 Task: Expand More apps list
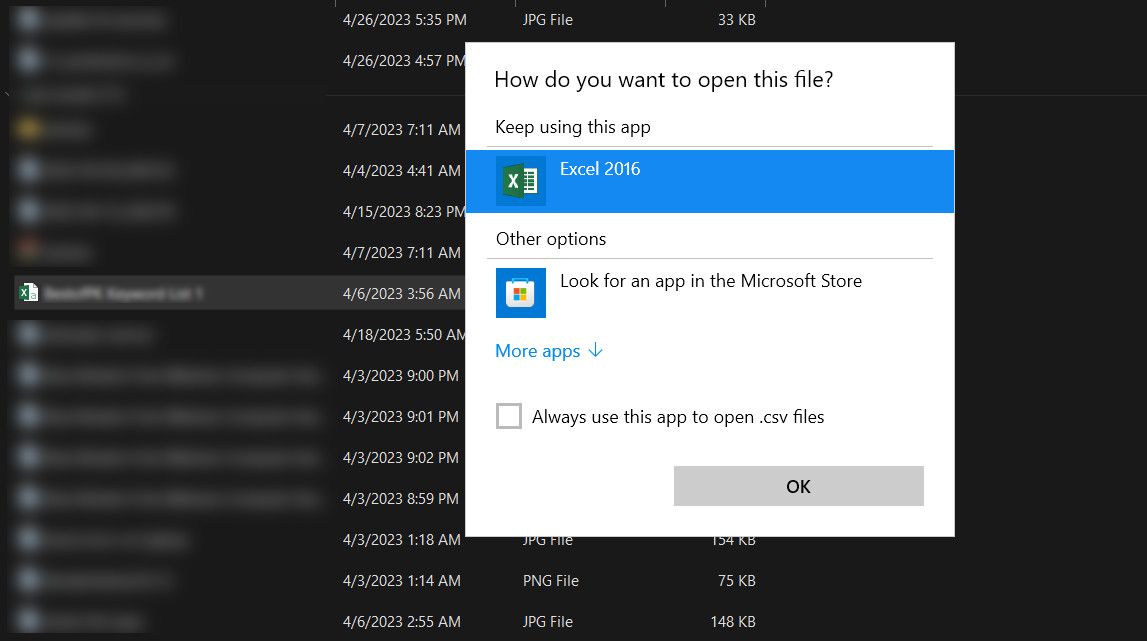(x=549, y=351)
